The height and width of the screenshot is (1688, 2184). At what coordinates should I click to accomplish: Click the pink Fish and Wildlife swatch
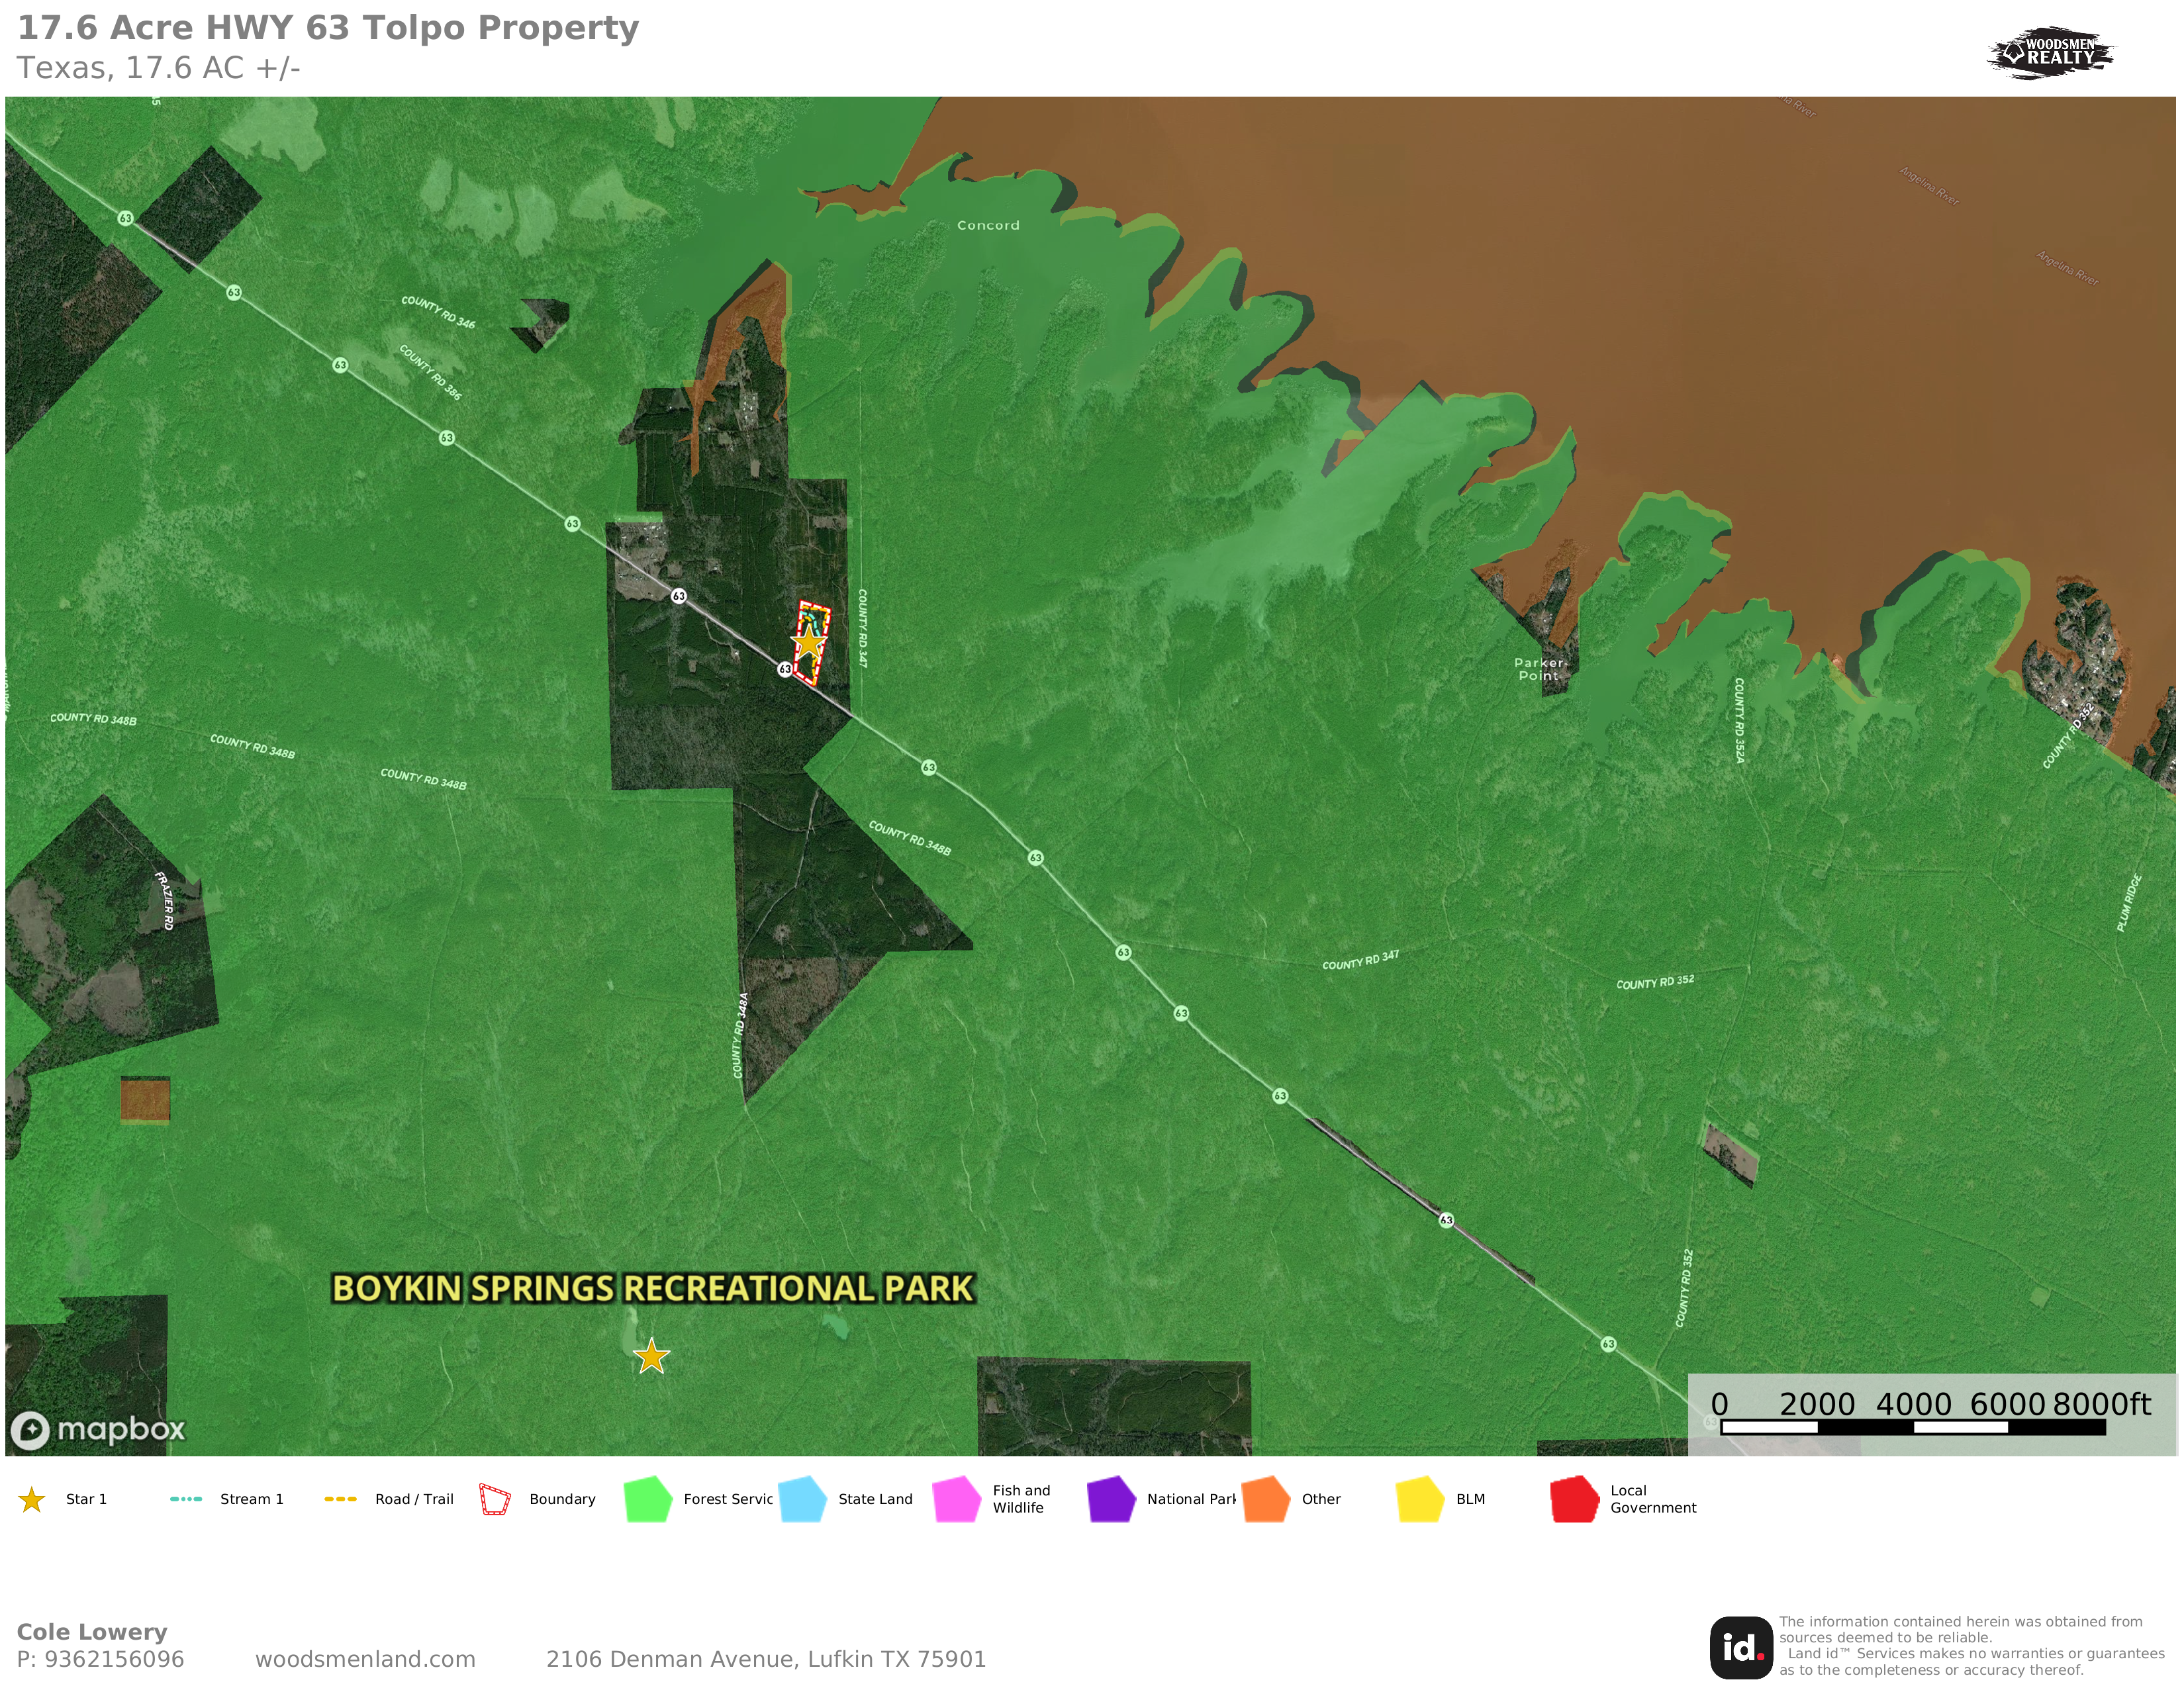pyautogui.click(x=956, y=1499)
